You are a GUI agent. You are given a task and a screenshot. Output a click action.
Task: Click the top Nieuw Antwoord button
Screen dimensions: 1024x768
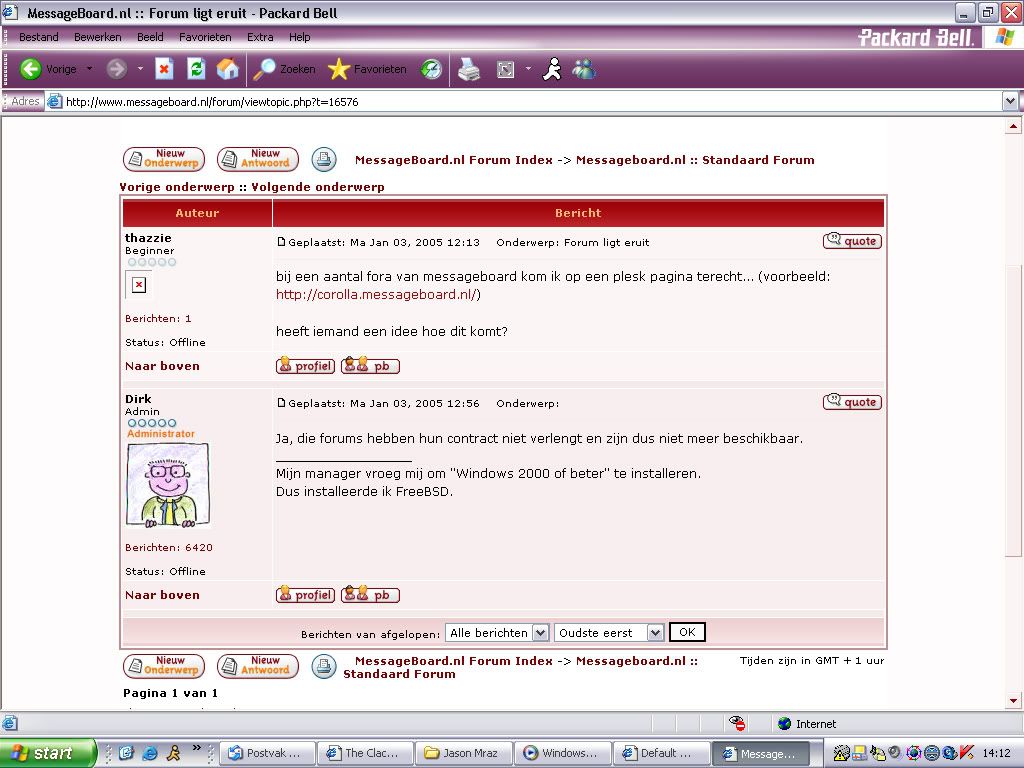coord(258,159)
